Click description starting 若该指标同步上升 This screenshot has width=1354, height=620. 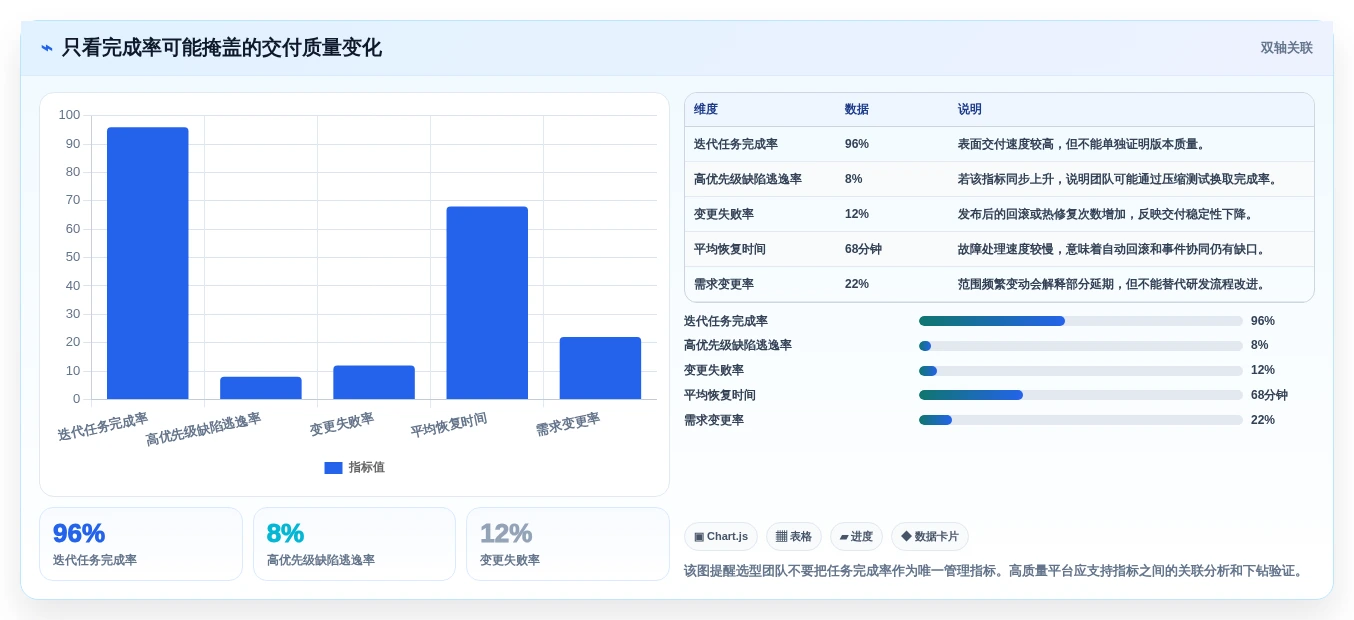tap(1120, 179)
